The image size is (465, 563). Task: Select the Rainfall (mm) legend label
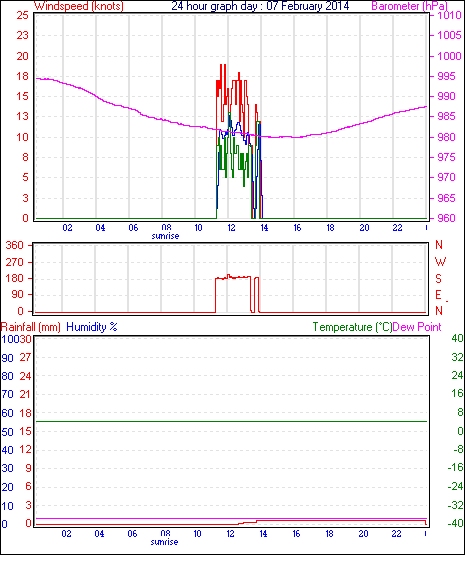click(31, 327)
